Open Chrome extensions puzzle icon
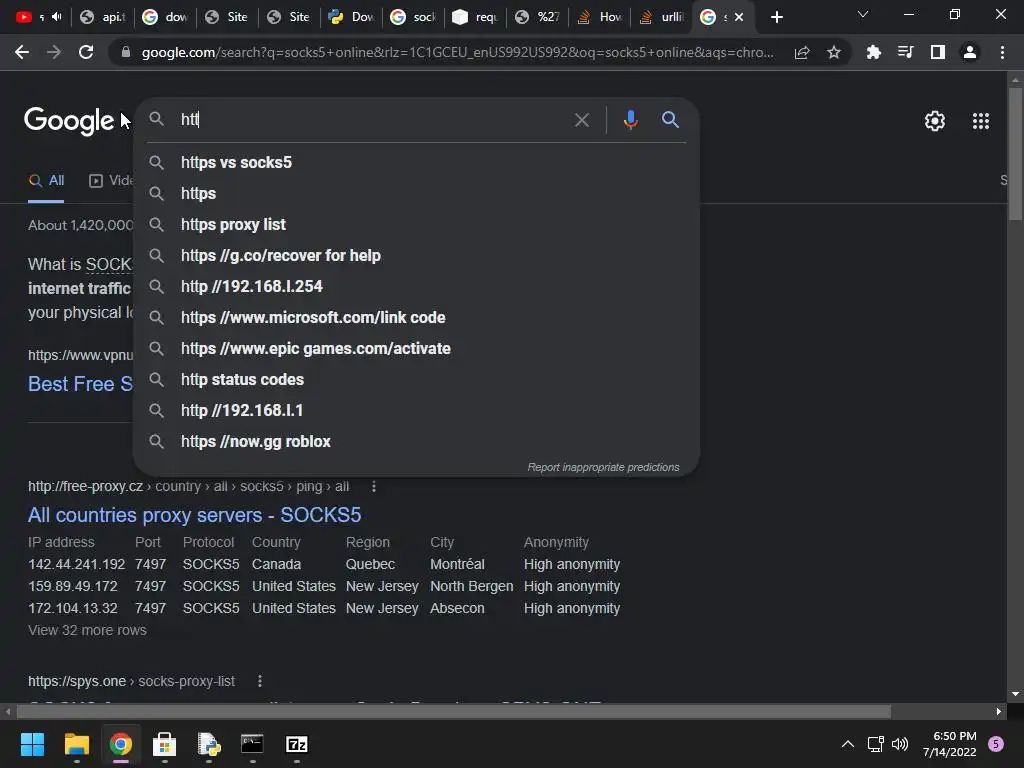The image size is (1024, 768). (873, 52)
